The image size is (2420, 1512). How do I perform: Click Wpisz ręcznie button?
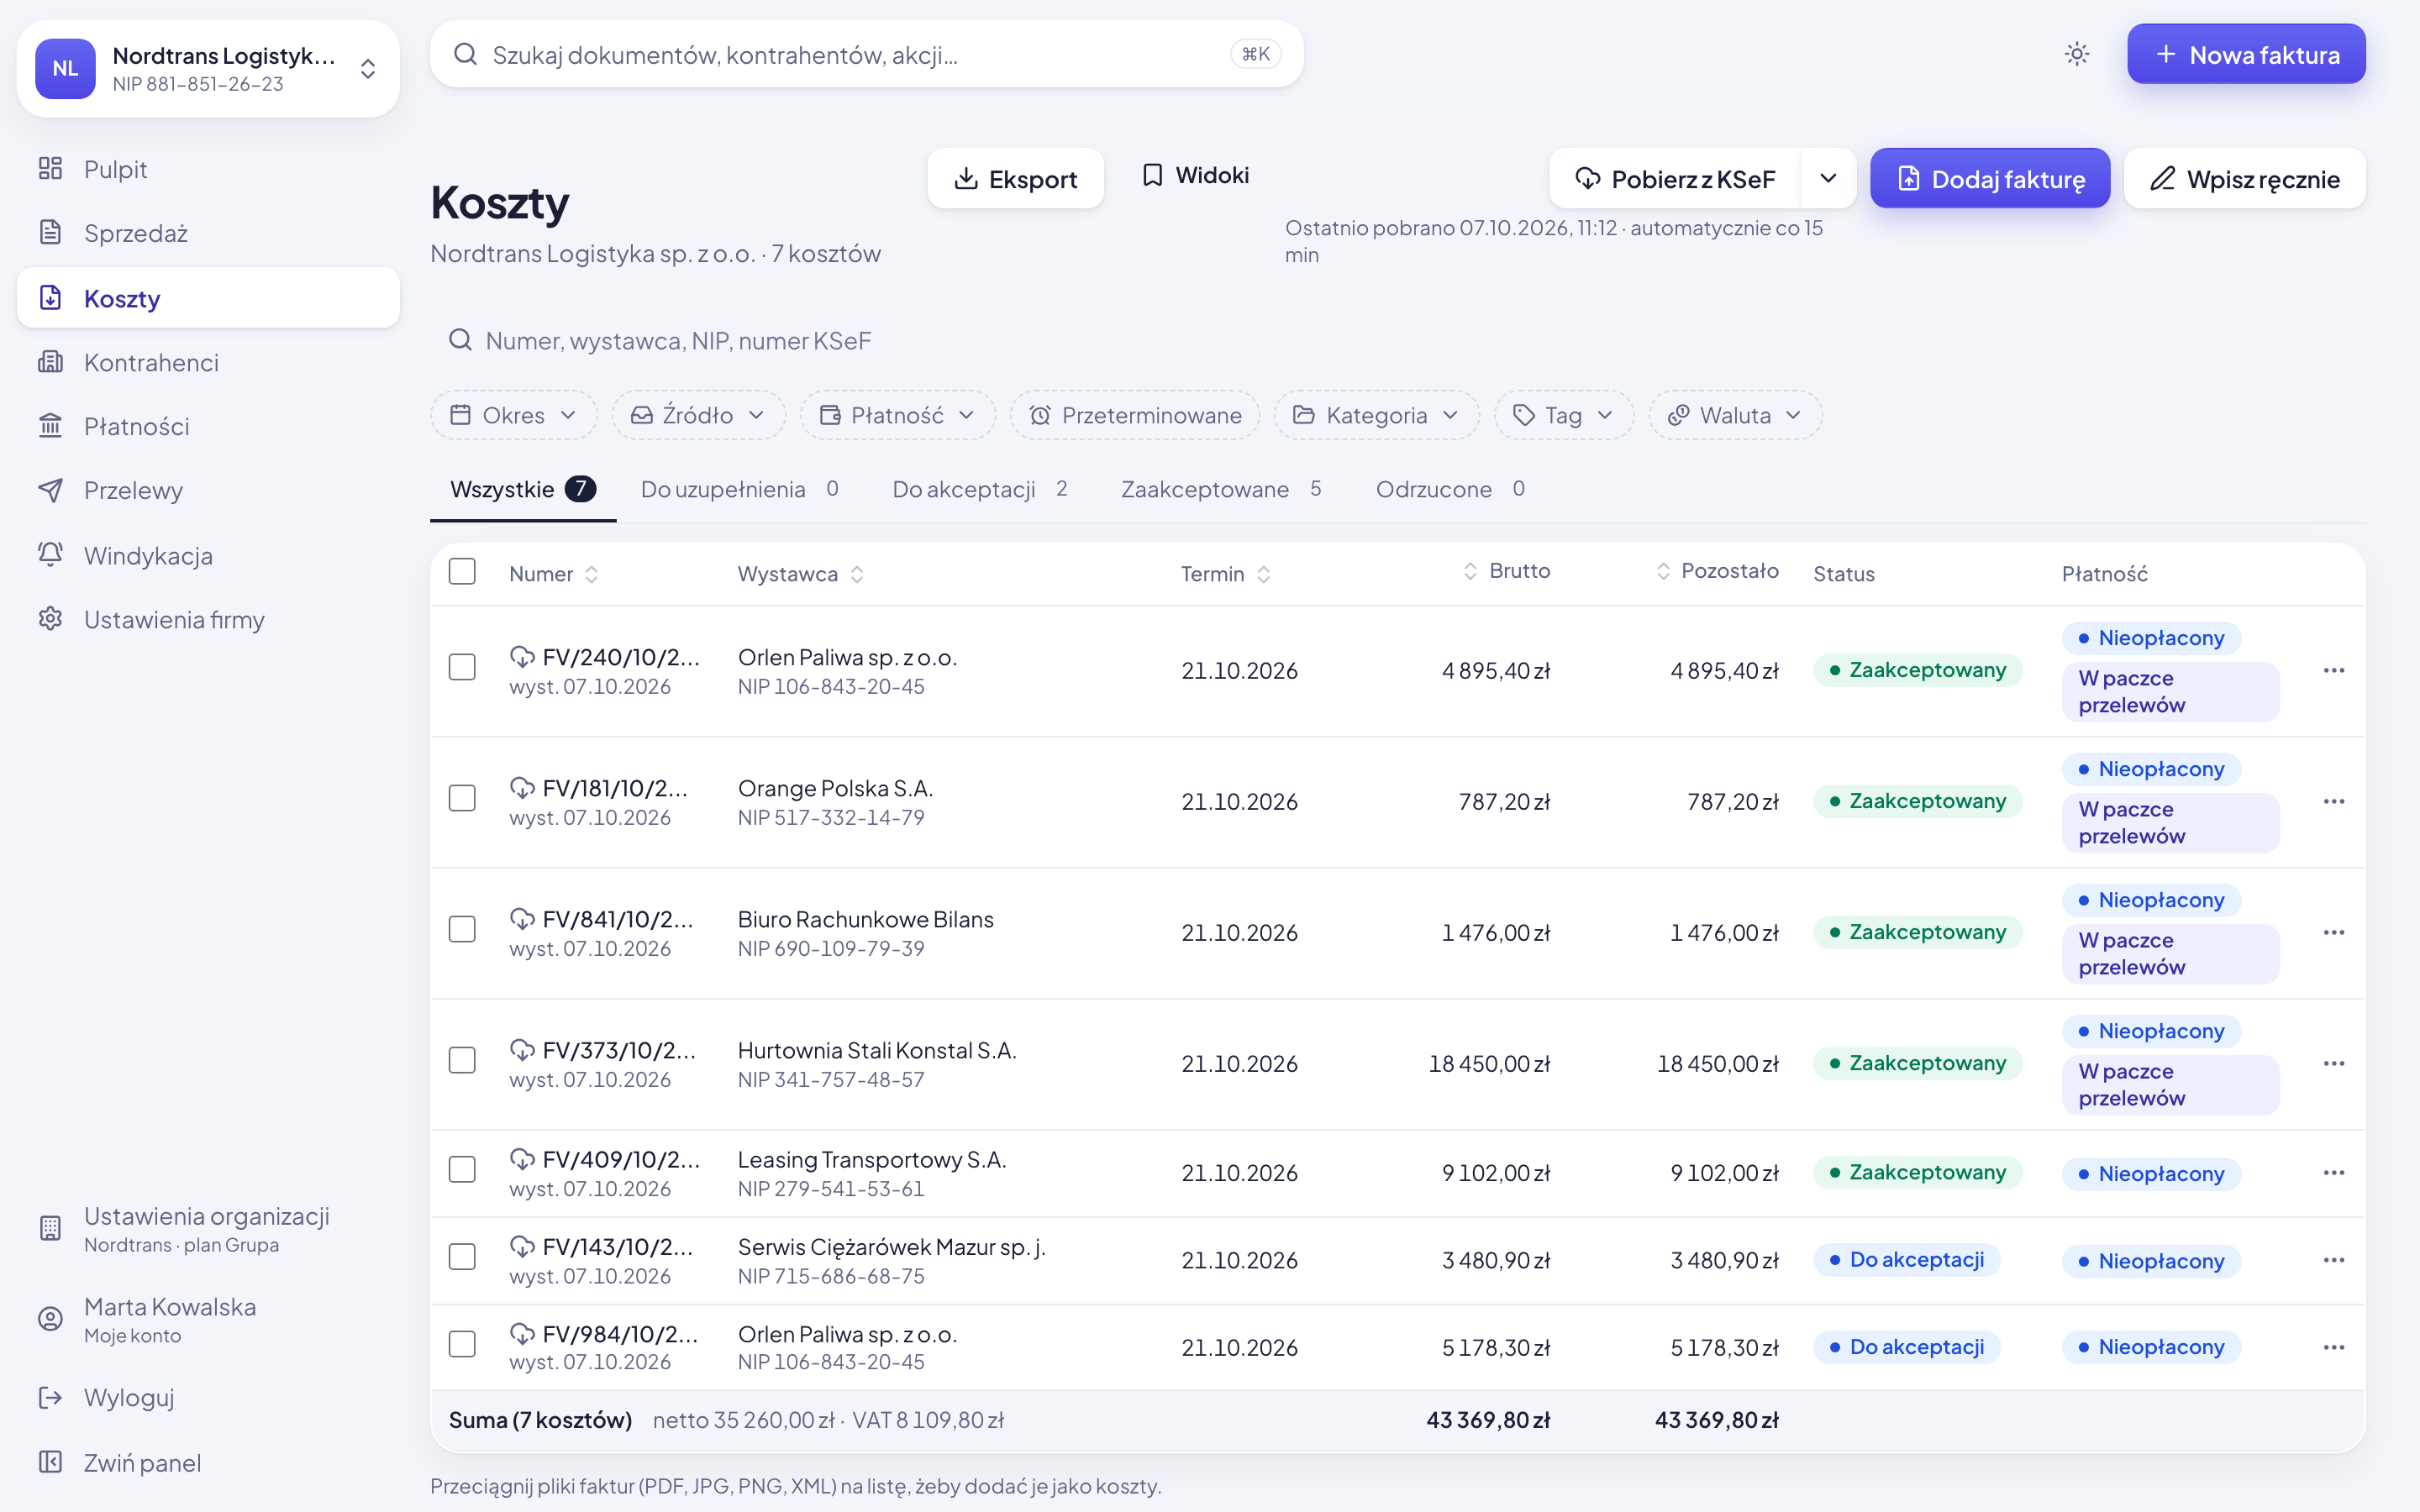(x=2244, y=178)
